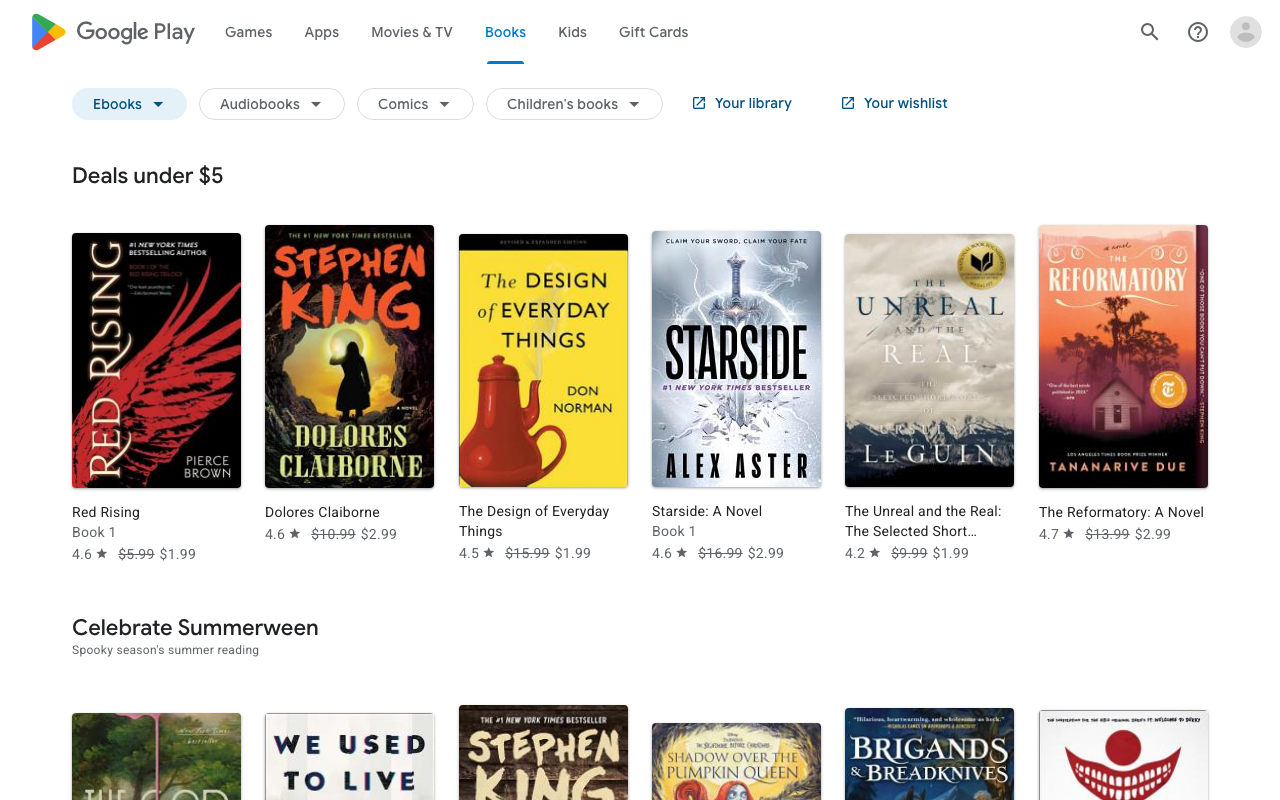This screenshot has width=1280, height=800.
Task: Click Starside: A Novel title text
Action: tap(707, 511)
